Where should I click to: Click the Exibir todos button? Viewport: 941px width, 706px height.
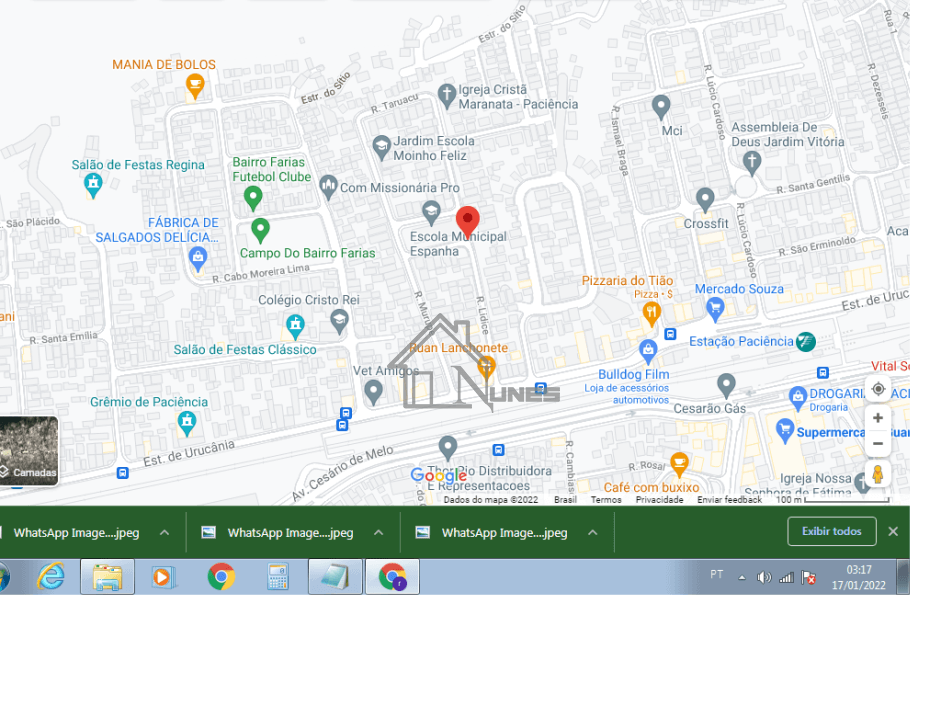click(x=832, y=531)
